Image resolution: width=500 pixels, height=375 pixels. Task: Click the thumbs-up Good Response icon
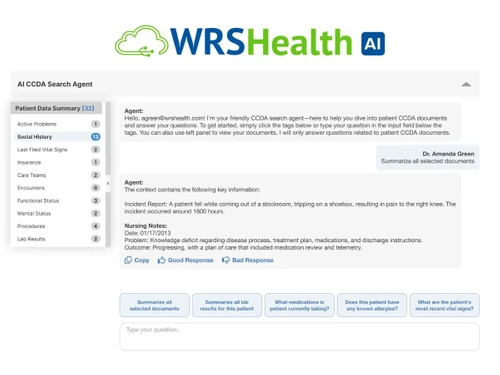pos(162,260)
